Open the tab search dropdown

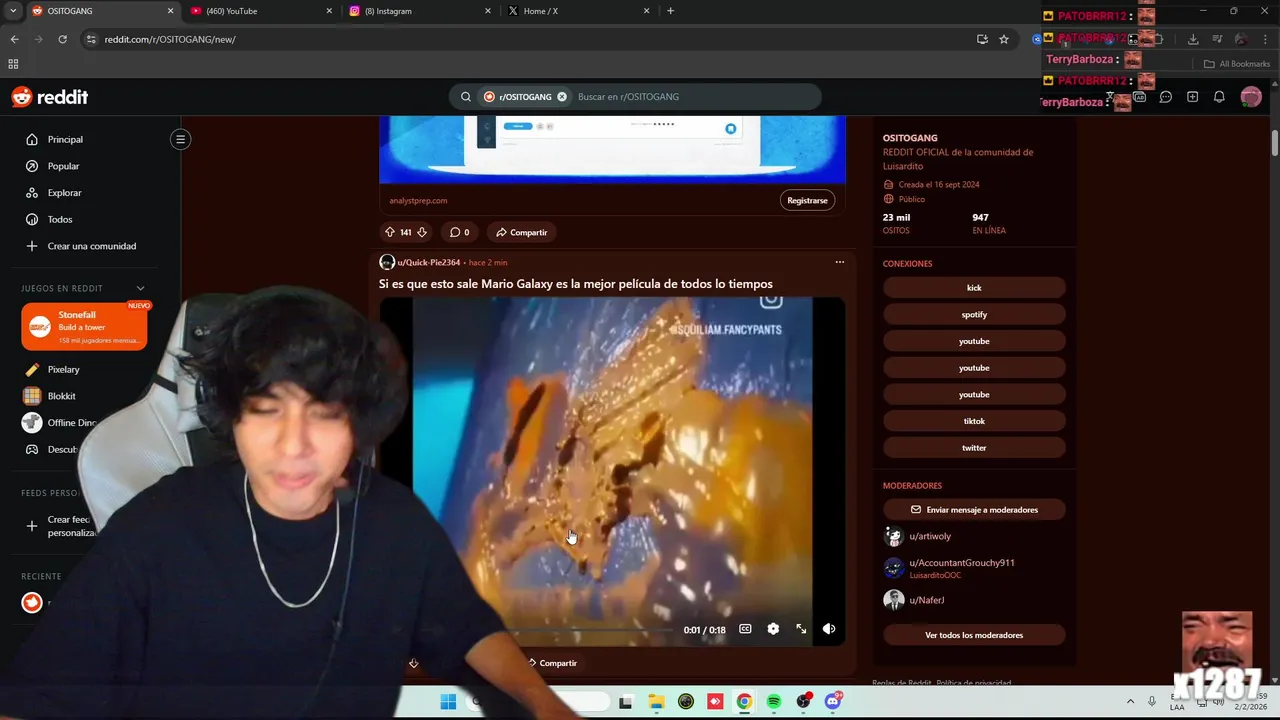(x=13, y=11)
